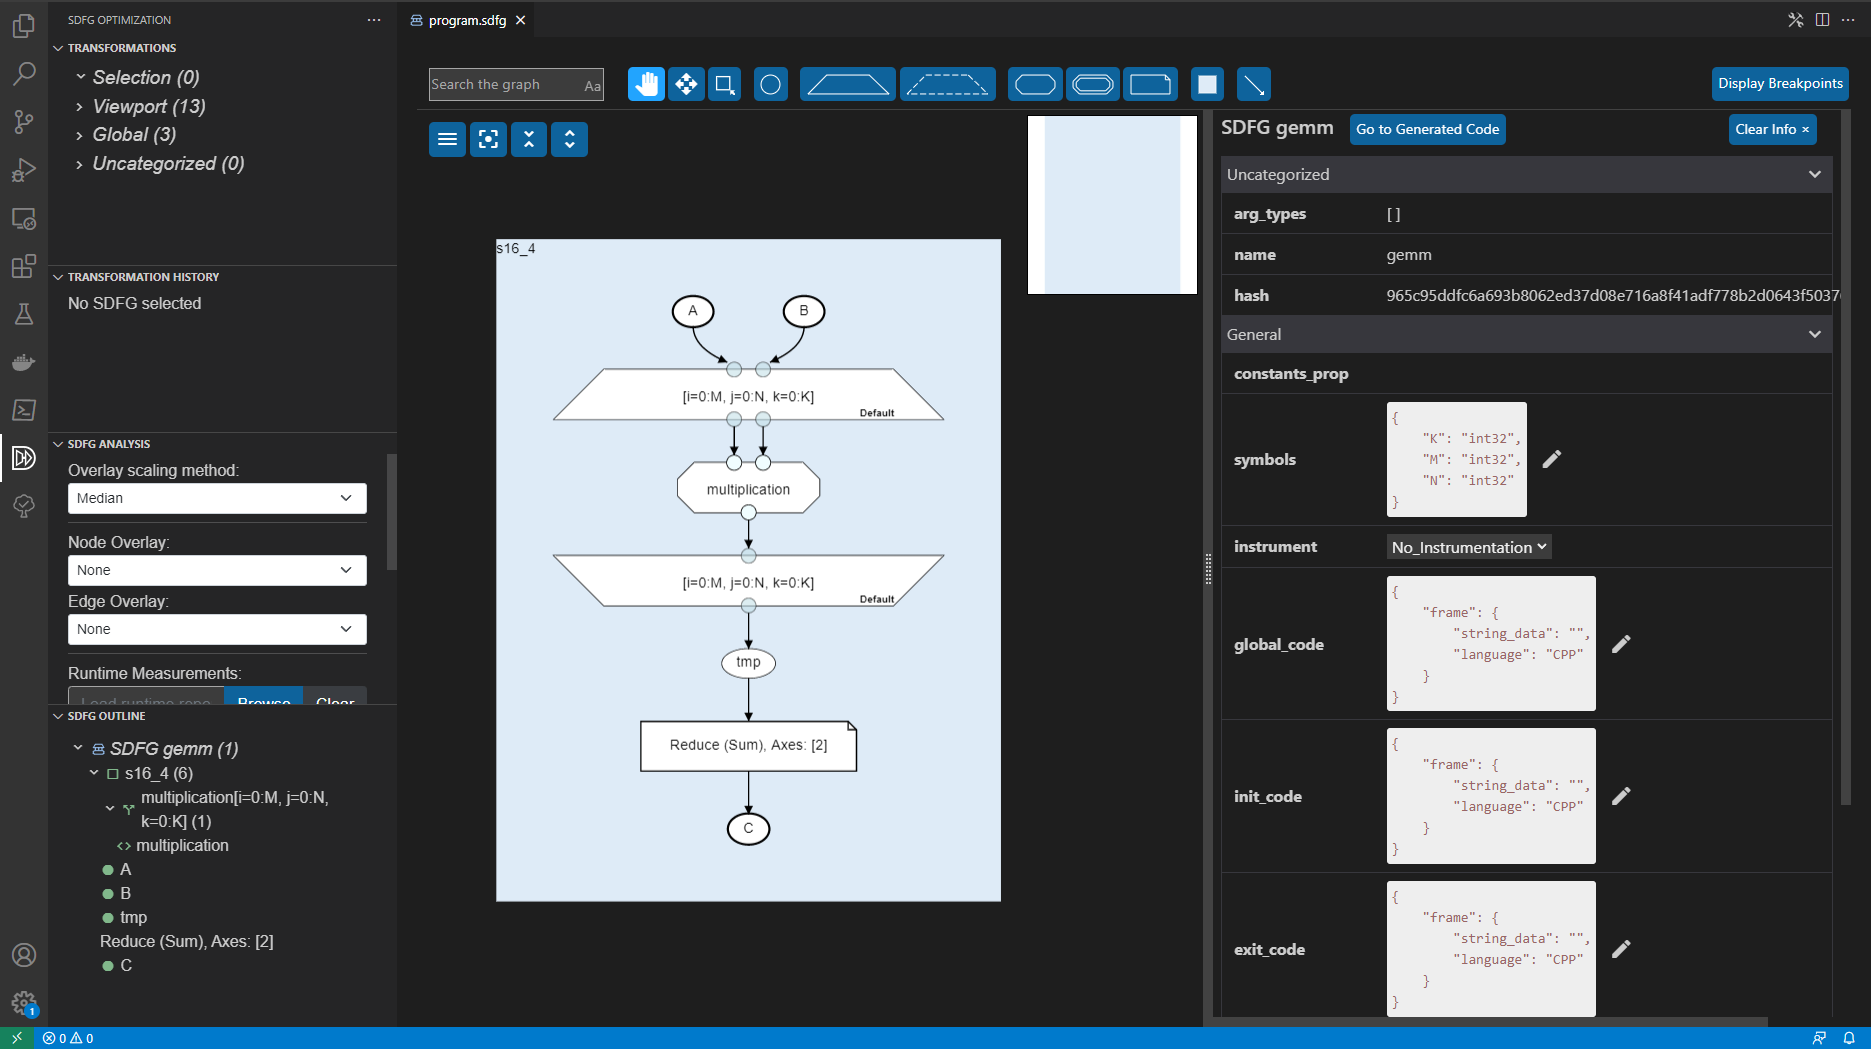Edit the symbols property with pencil
Viewport: 1871px width, 1049px height.
point(1551,459)
